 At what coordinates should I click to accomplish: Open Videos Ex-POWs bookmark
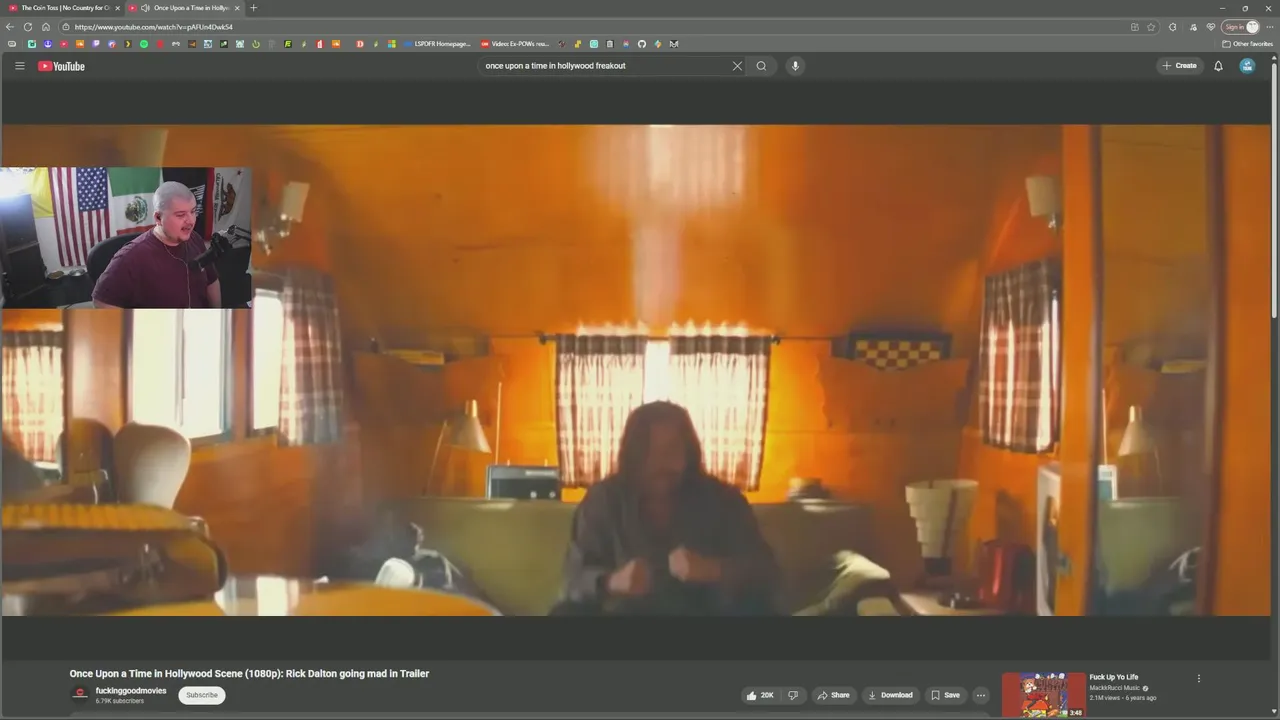tap(515, 44)
